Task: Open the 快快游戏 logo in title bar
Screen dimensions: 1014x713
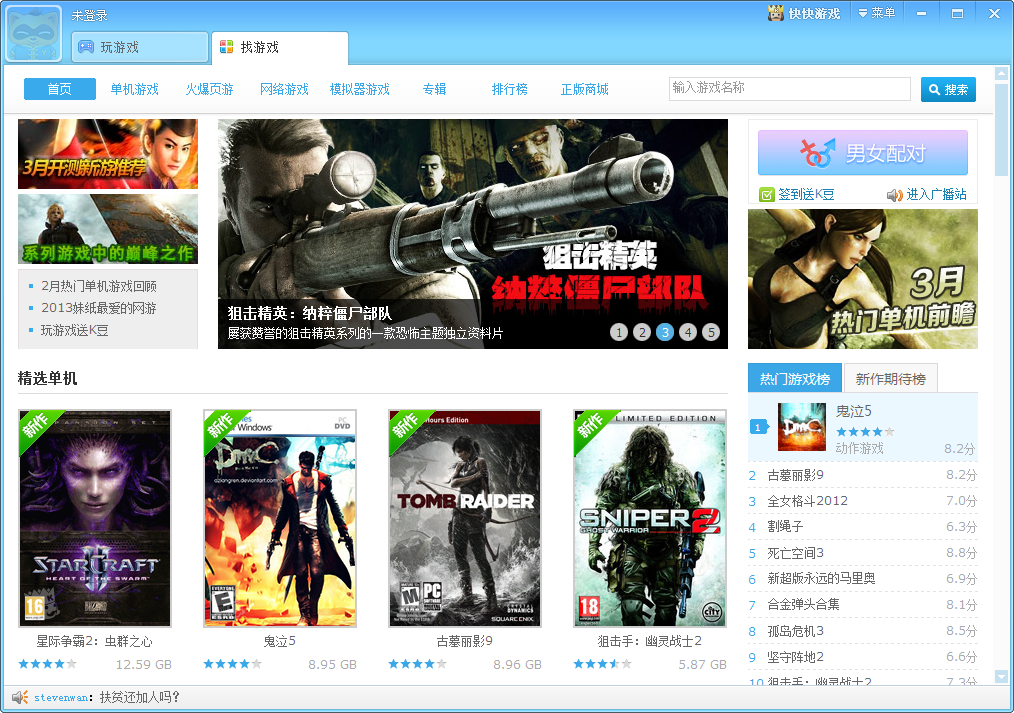Action: click(x=804, y=13)
